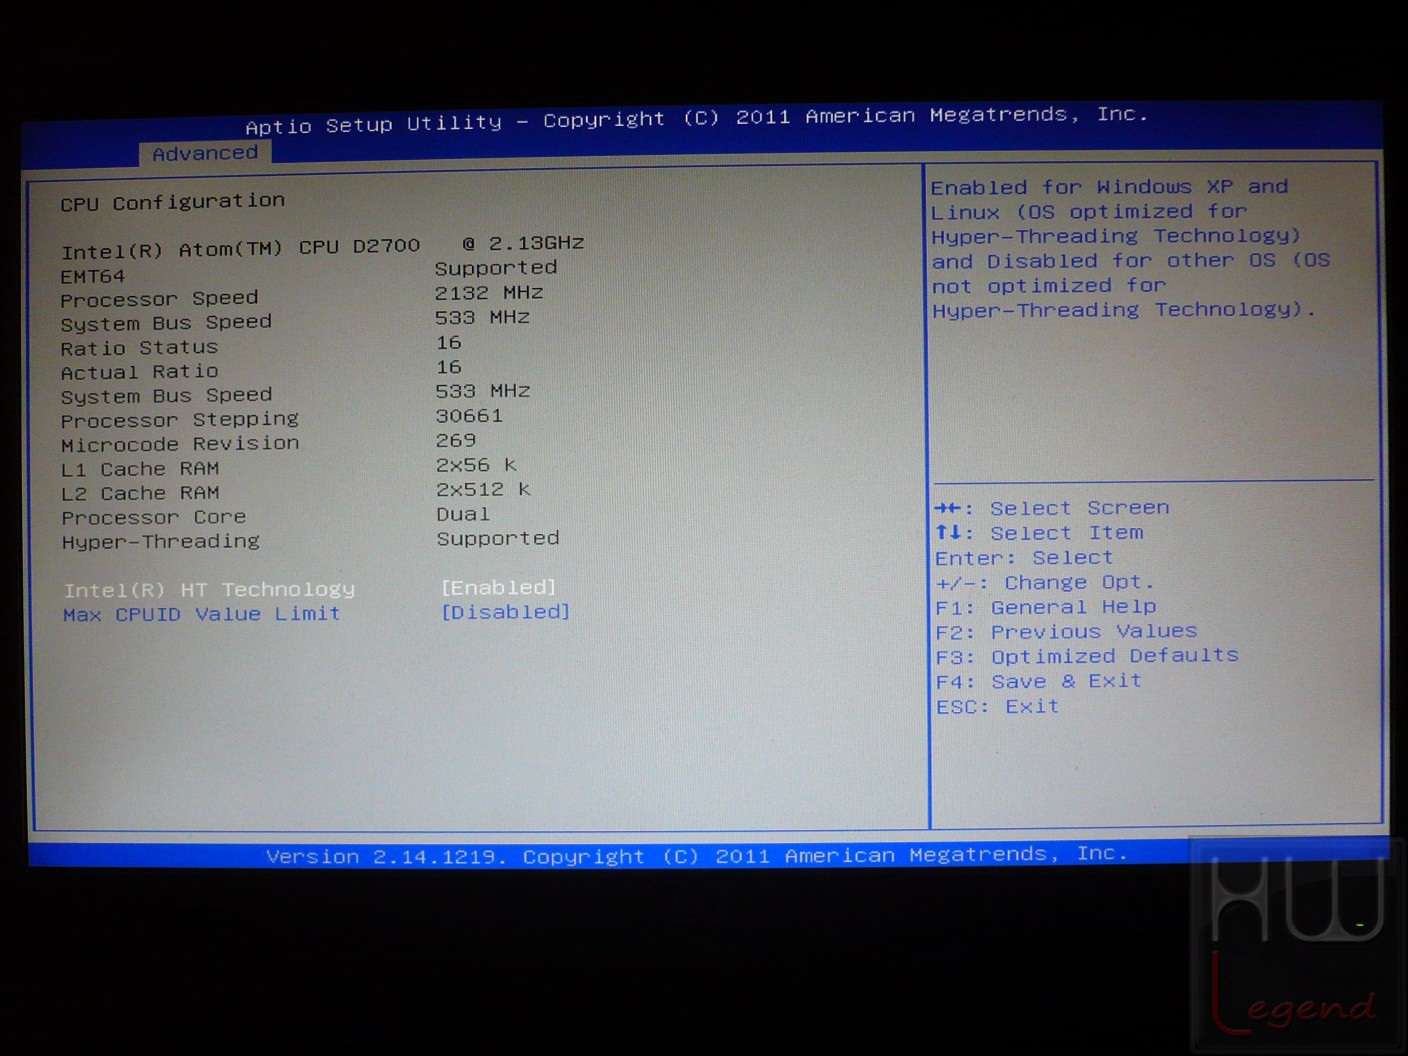Click the Dual value

click(x=463, y=514)
